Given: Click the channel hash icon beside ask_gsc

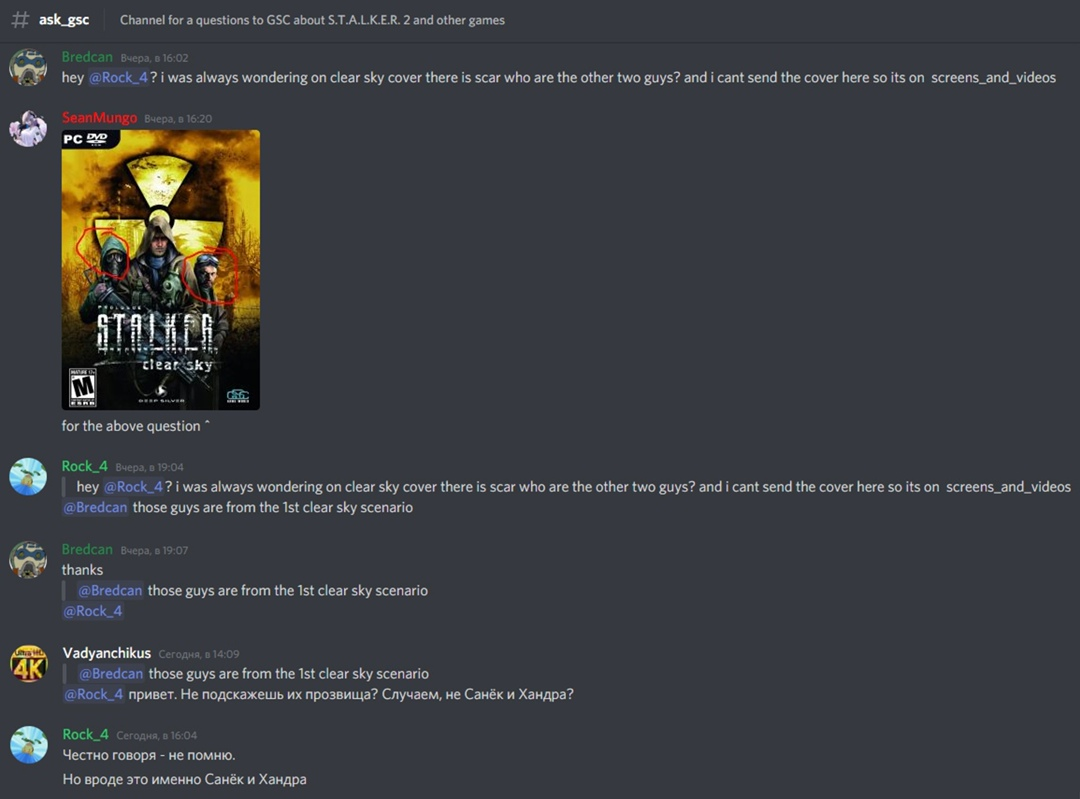Looking at the screenshot, I should pos(20,19).
